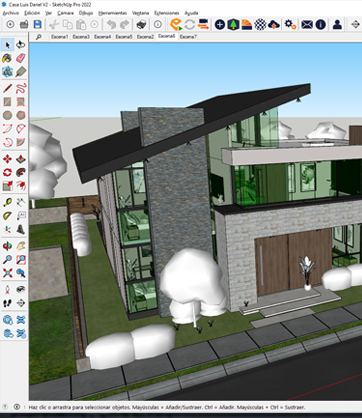The image size is (362, 418).
Task: Select the Section Plane tool
Action: point(21,303)
